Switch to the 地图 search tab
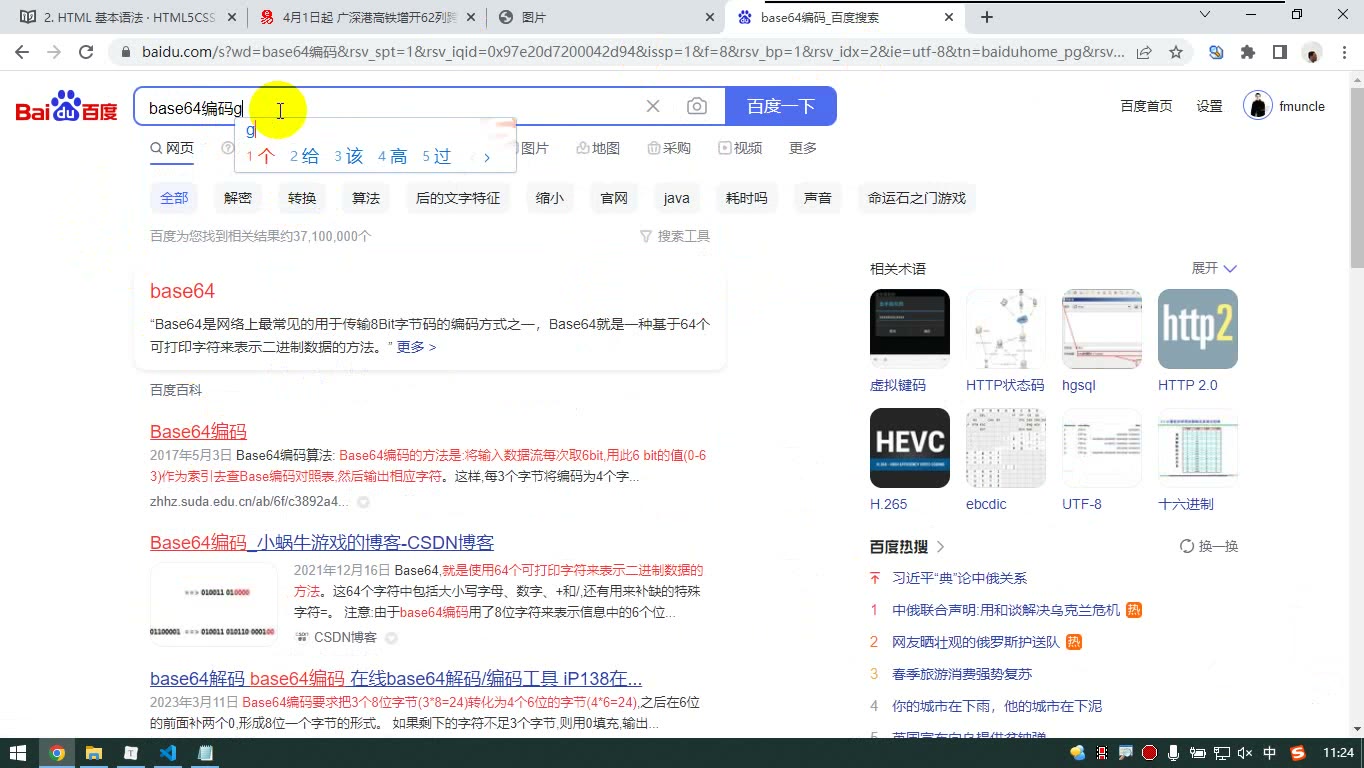Viewport: 1364px width, 768px height. 598,148
